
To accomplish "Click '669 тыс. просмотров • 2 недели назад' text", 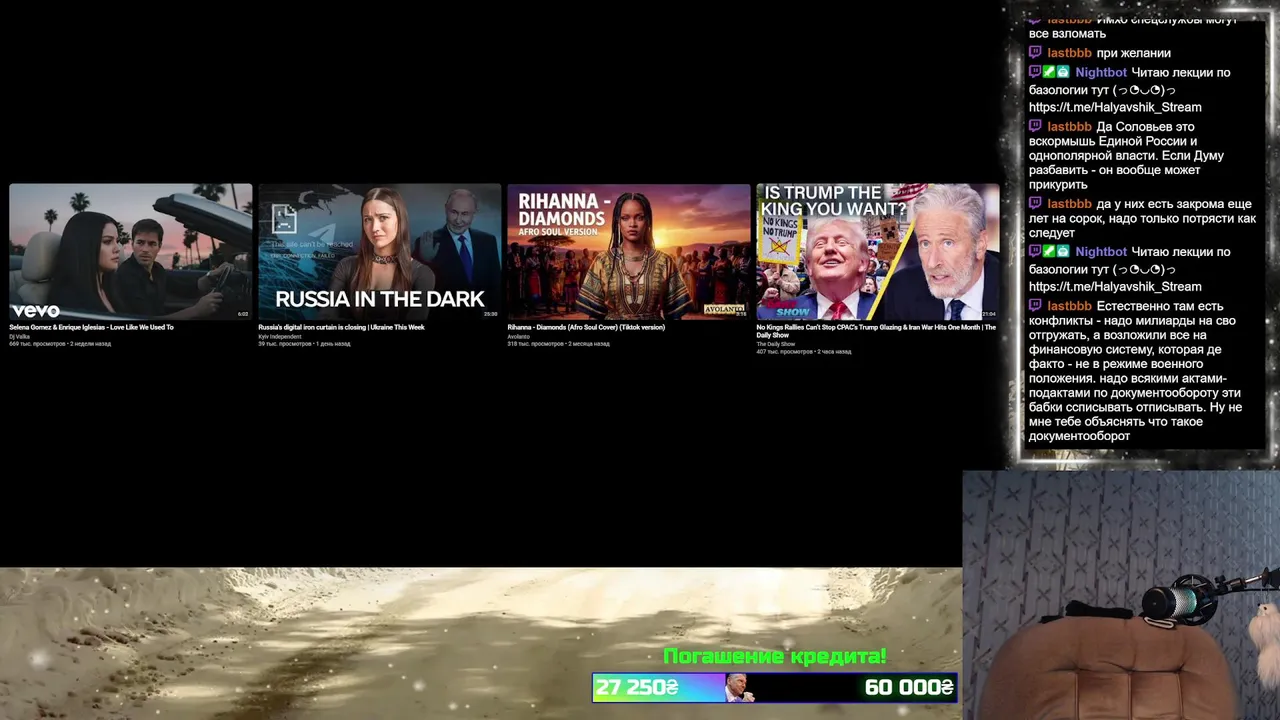I will [x=60, y=344].
